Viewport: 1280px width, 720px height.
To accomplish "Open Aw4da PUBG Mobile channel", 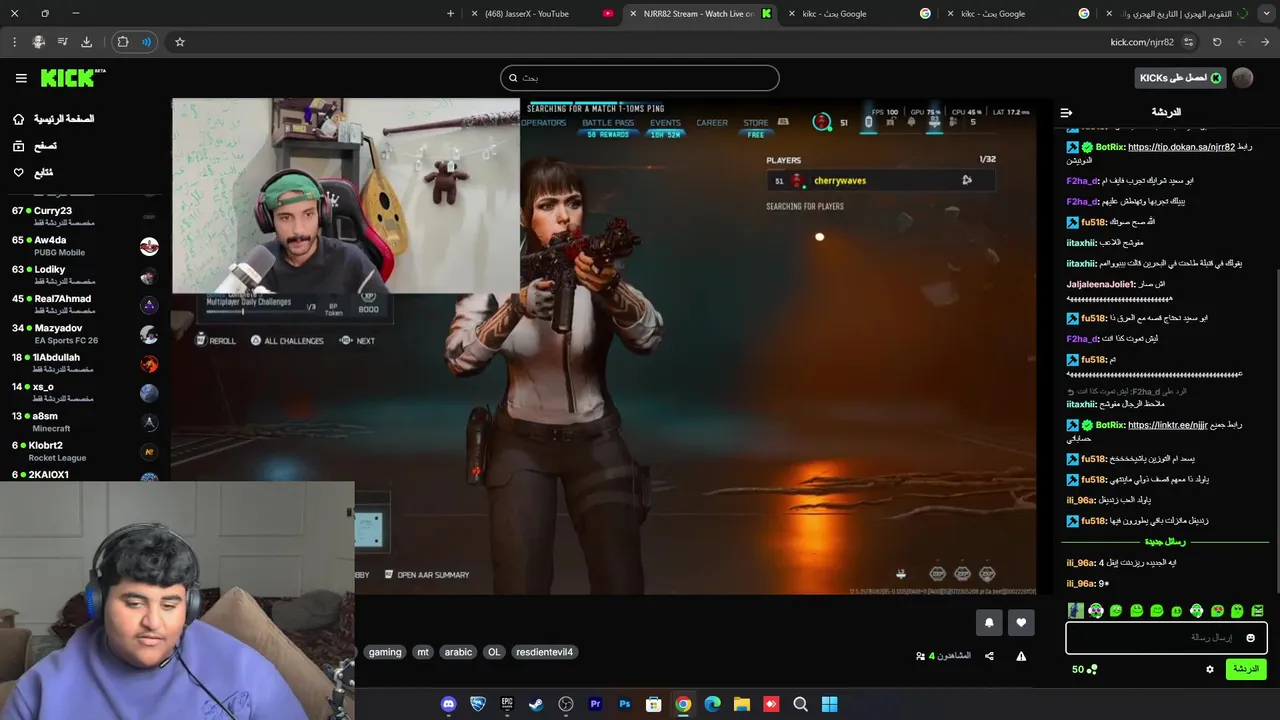I will tap(84, 246).
